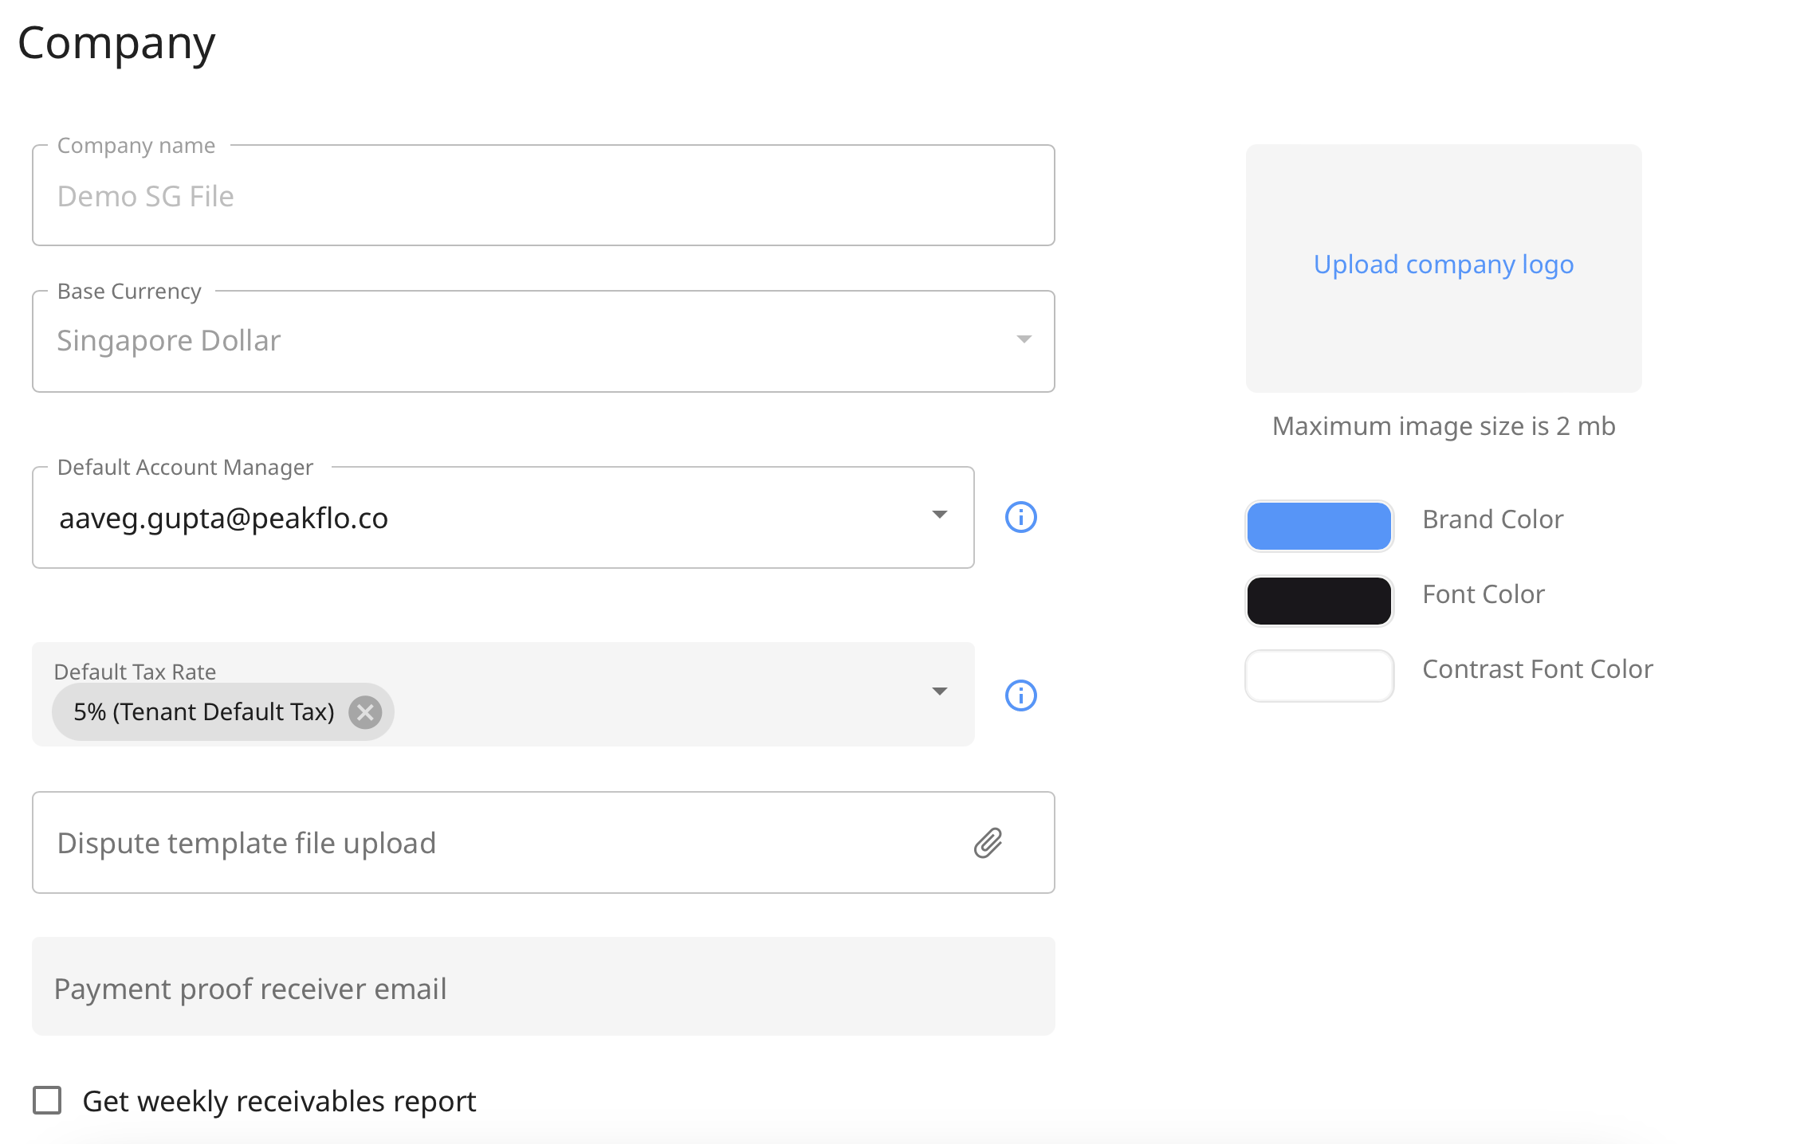Click the Brand Color swatch
The height and width of the screenshot is (1144, 1800).
tap(1318, 525)
